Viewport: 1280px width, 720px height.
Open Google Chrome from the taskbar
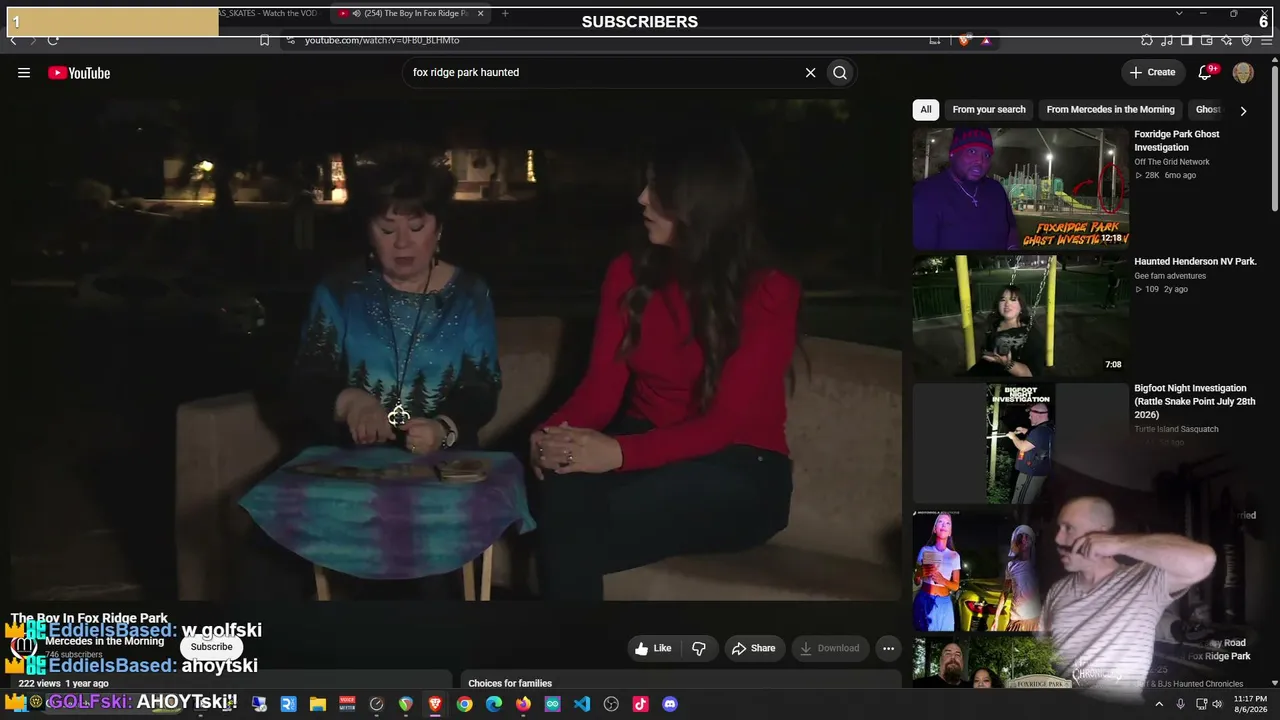pos(464,704)
